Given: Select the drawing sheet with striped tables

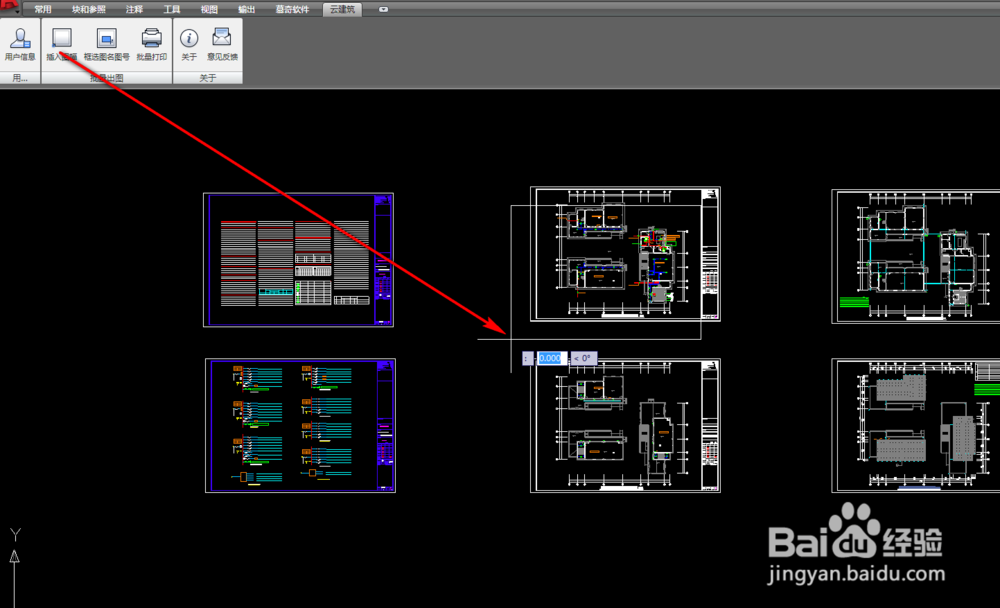Looking at the screenshot, I should pos(298,260).
